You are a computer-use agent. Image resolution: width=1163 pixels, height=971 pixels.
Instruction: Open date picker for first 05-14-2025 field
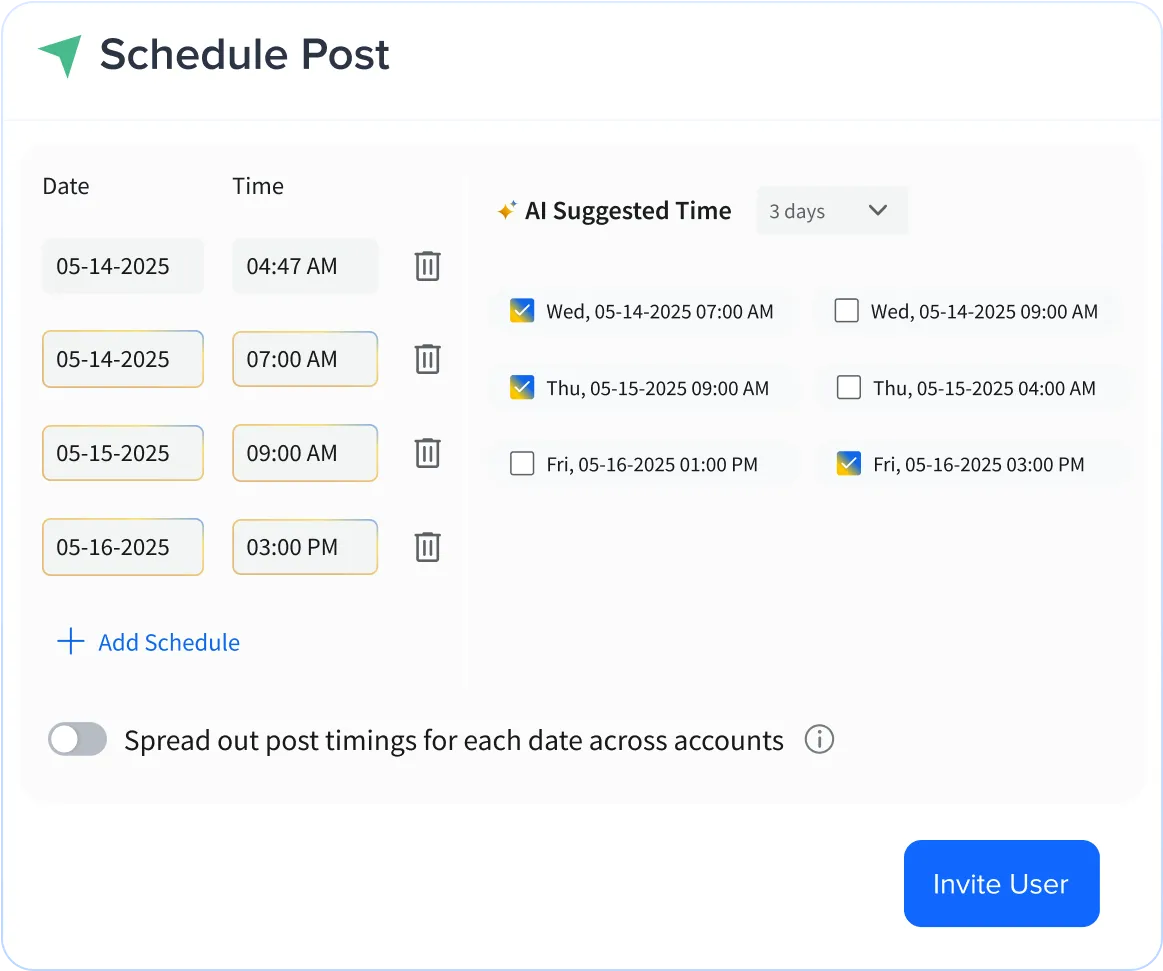(122, 266)
